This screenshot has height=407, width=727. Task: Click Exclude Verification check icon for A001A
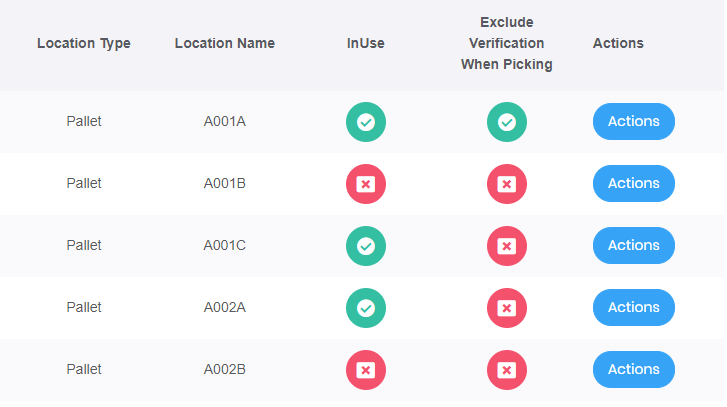pos(507,122)
